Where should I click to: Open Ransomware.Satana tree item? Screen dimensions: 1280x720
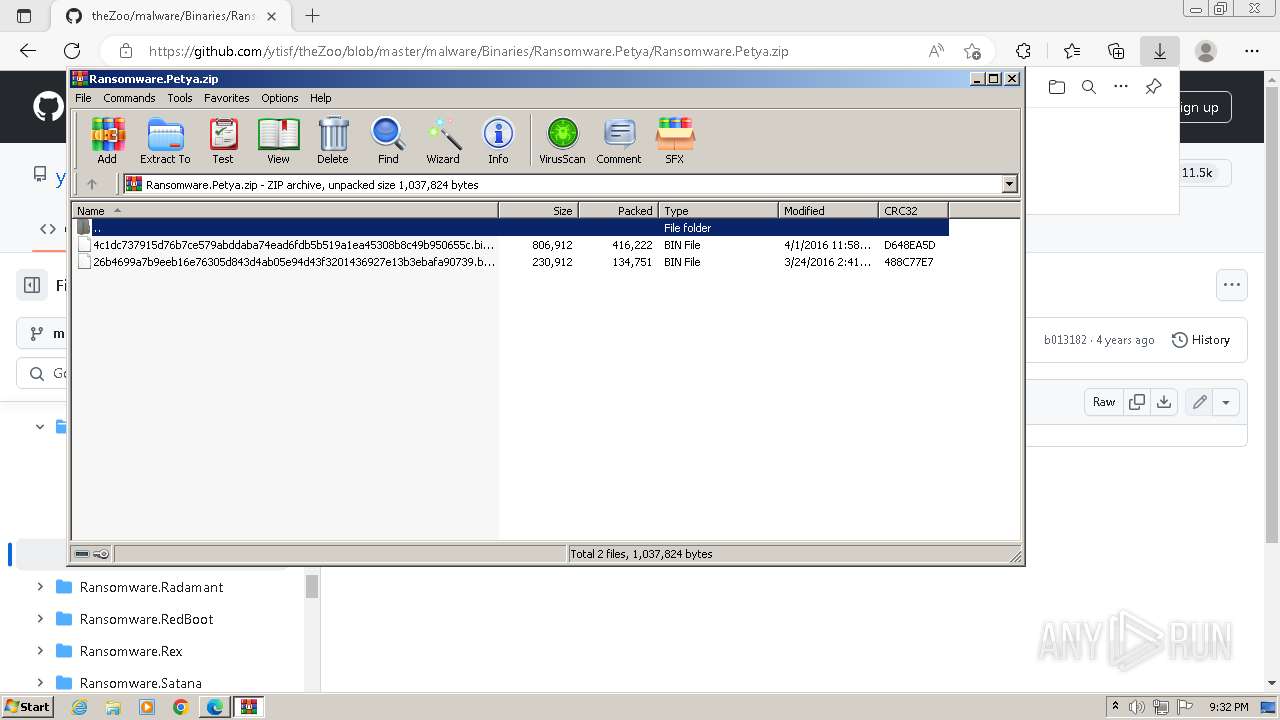coord(141,683)
